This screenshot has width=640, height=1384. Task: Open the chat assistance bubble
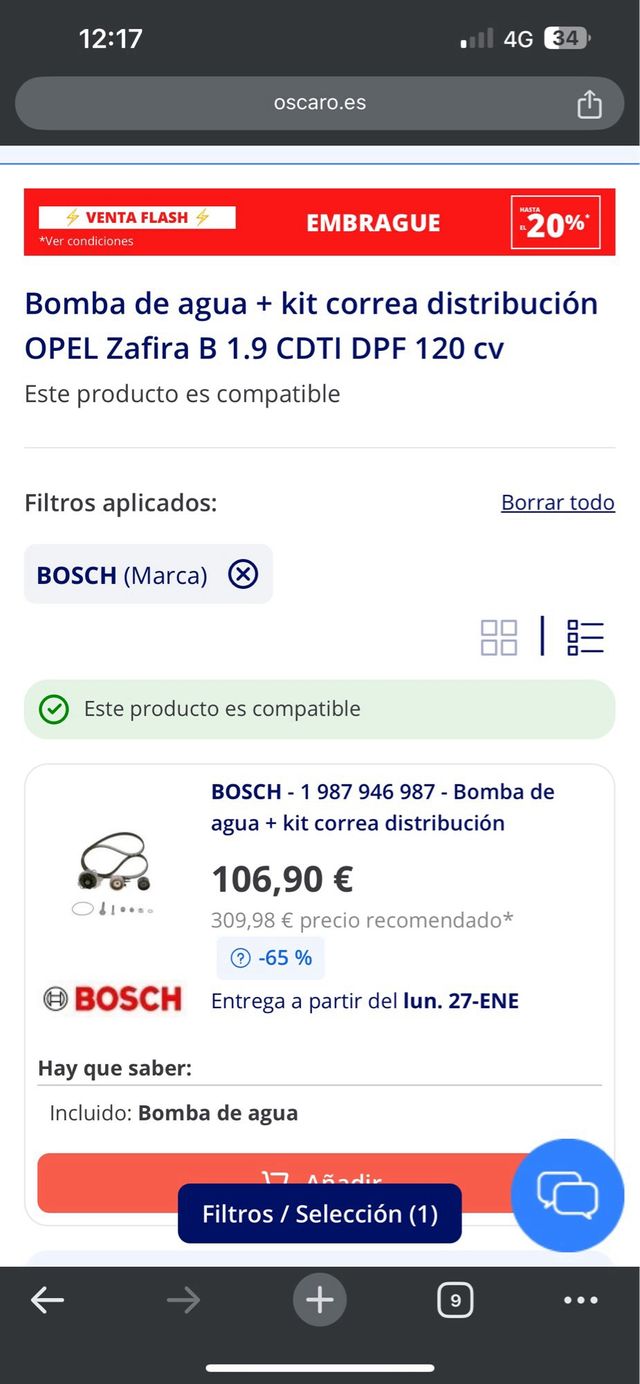567,1195
